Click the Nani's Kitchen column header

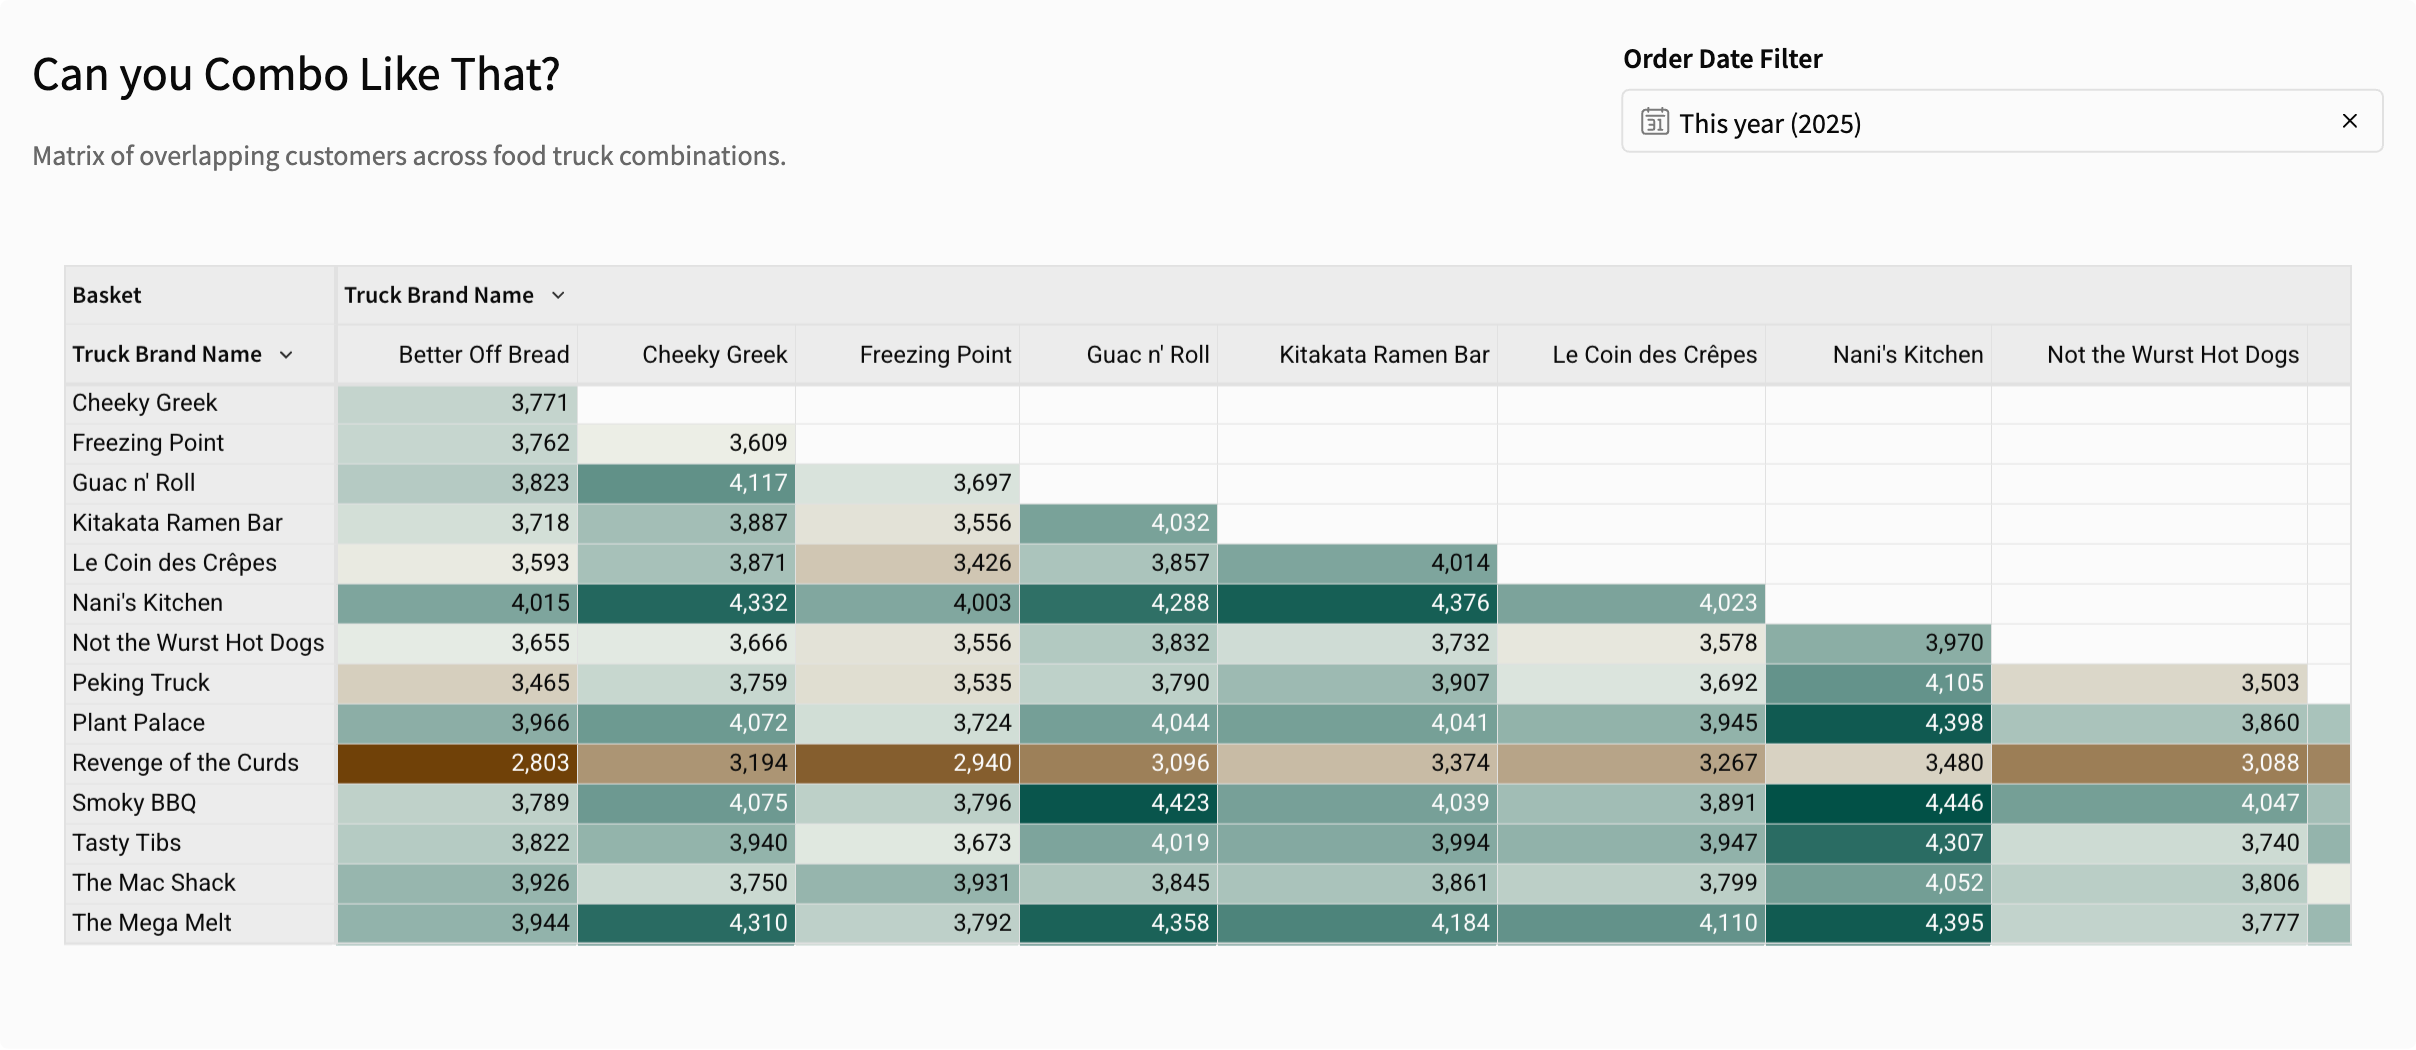coord(1907,355)
